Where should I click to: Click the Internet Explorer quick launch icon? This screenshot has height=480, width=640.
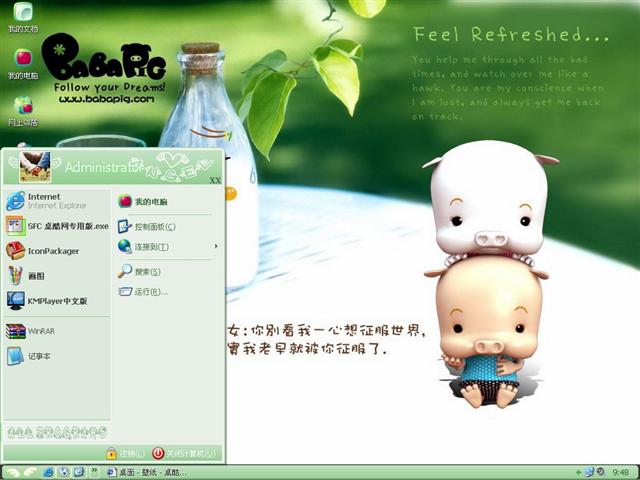click(x=48, y=472)
